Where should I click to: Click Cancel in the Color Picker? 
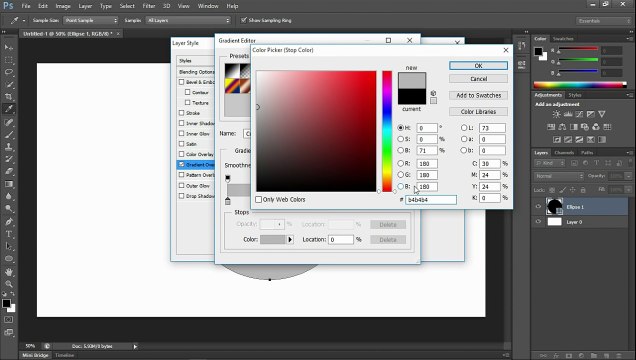(478, 79)
